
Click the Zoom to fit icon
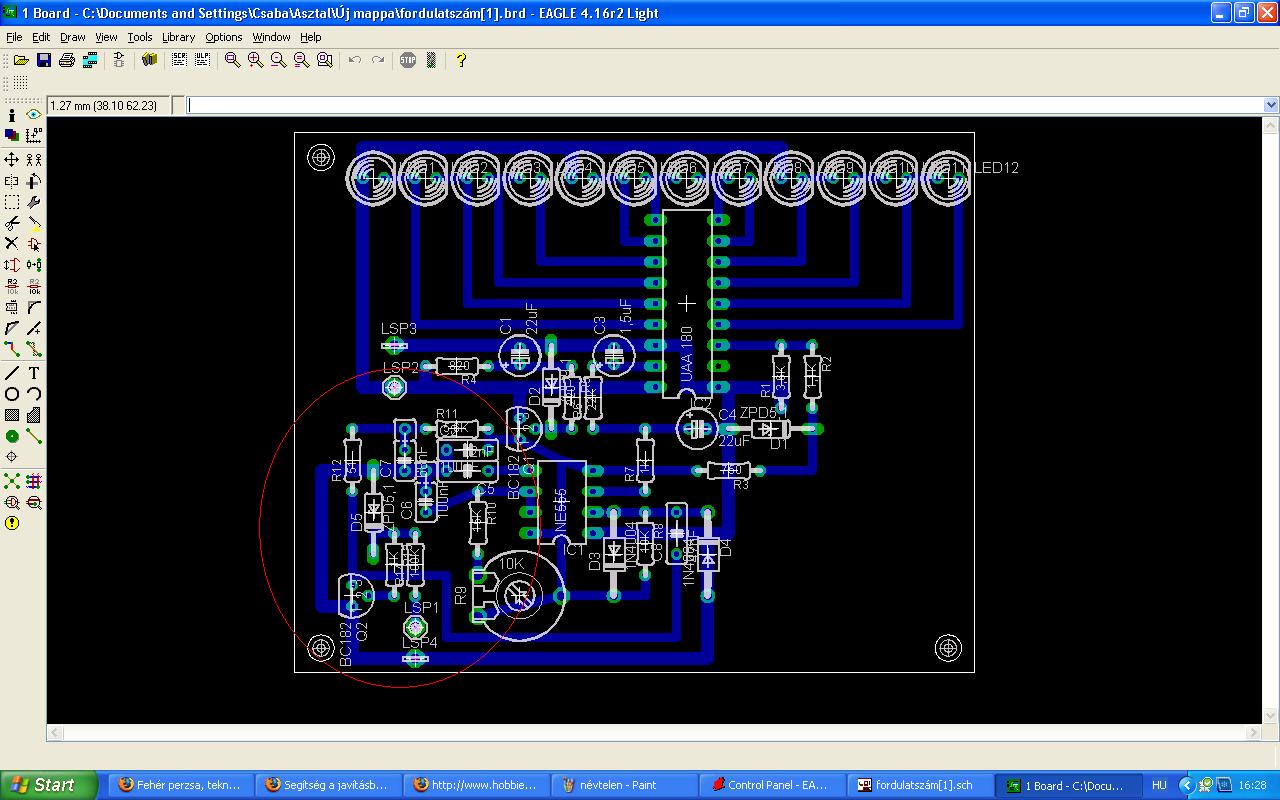click(233, 60)
